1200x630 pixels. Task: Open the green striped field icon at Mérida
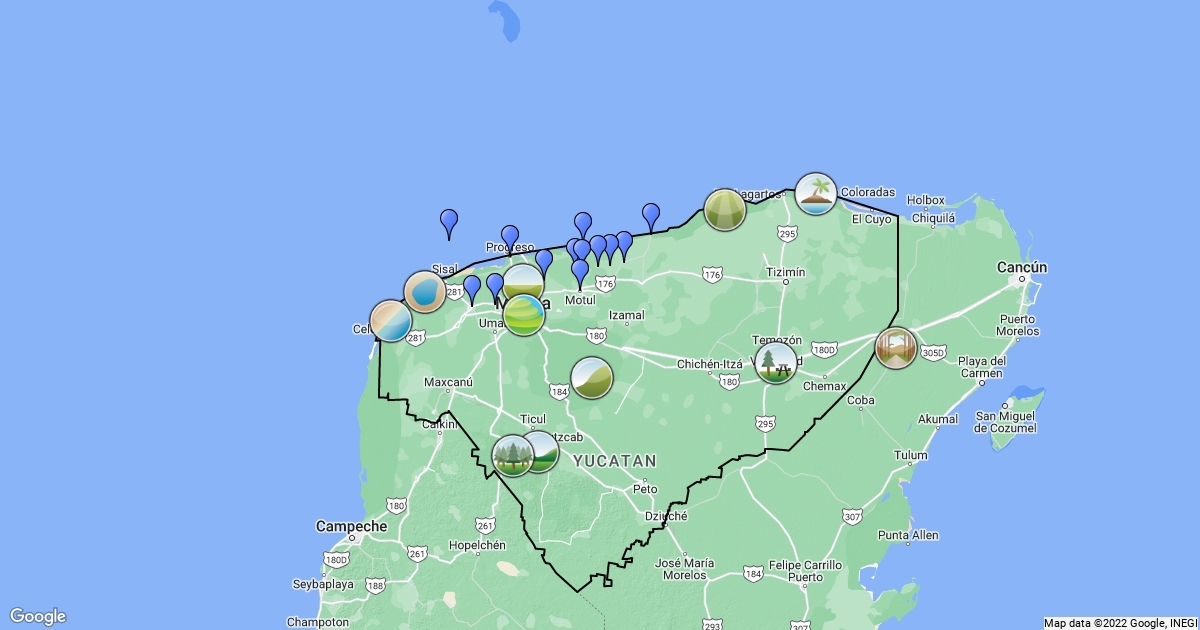[524, 314]
